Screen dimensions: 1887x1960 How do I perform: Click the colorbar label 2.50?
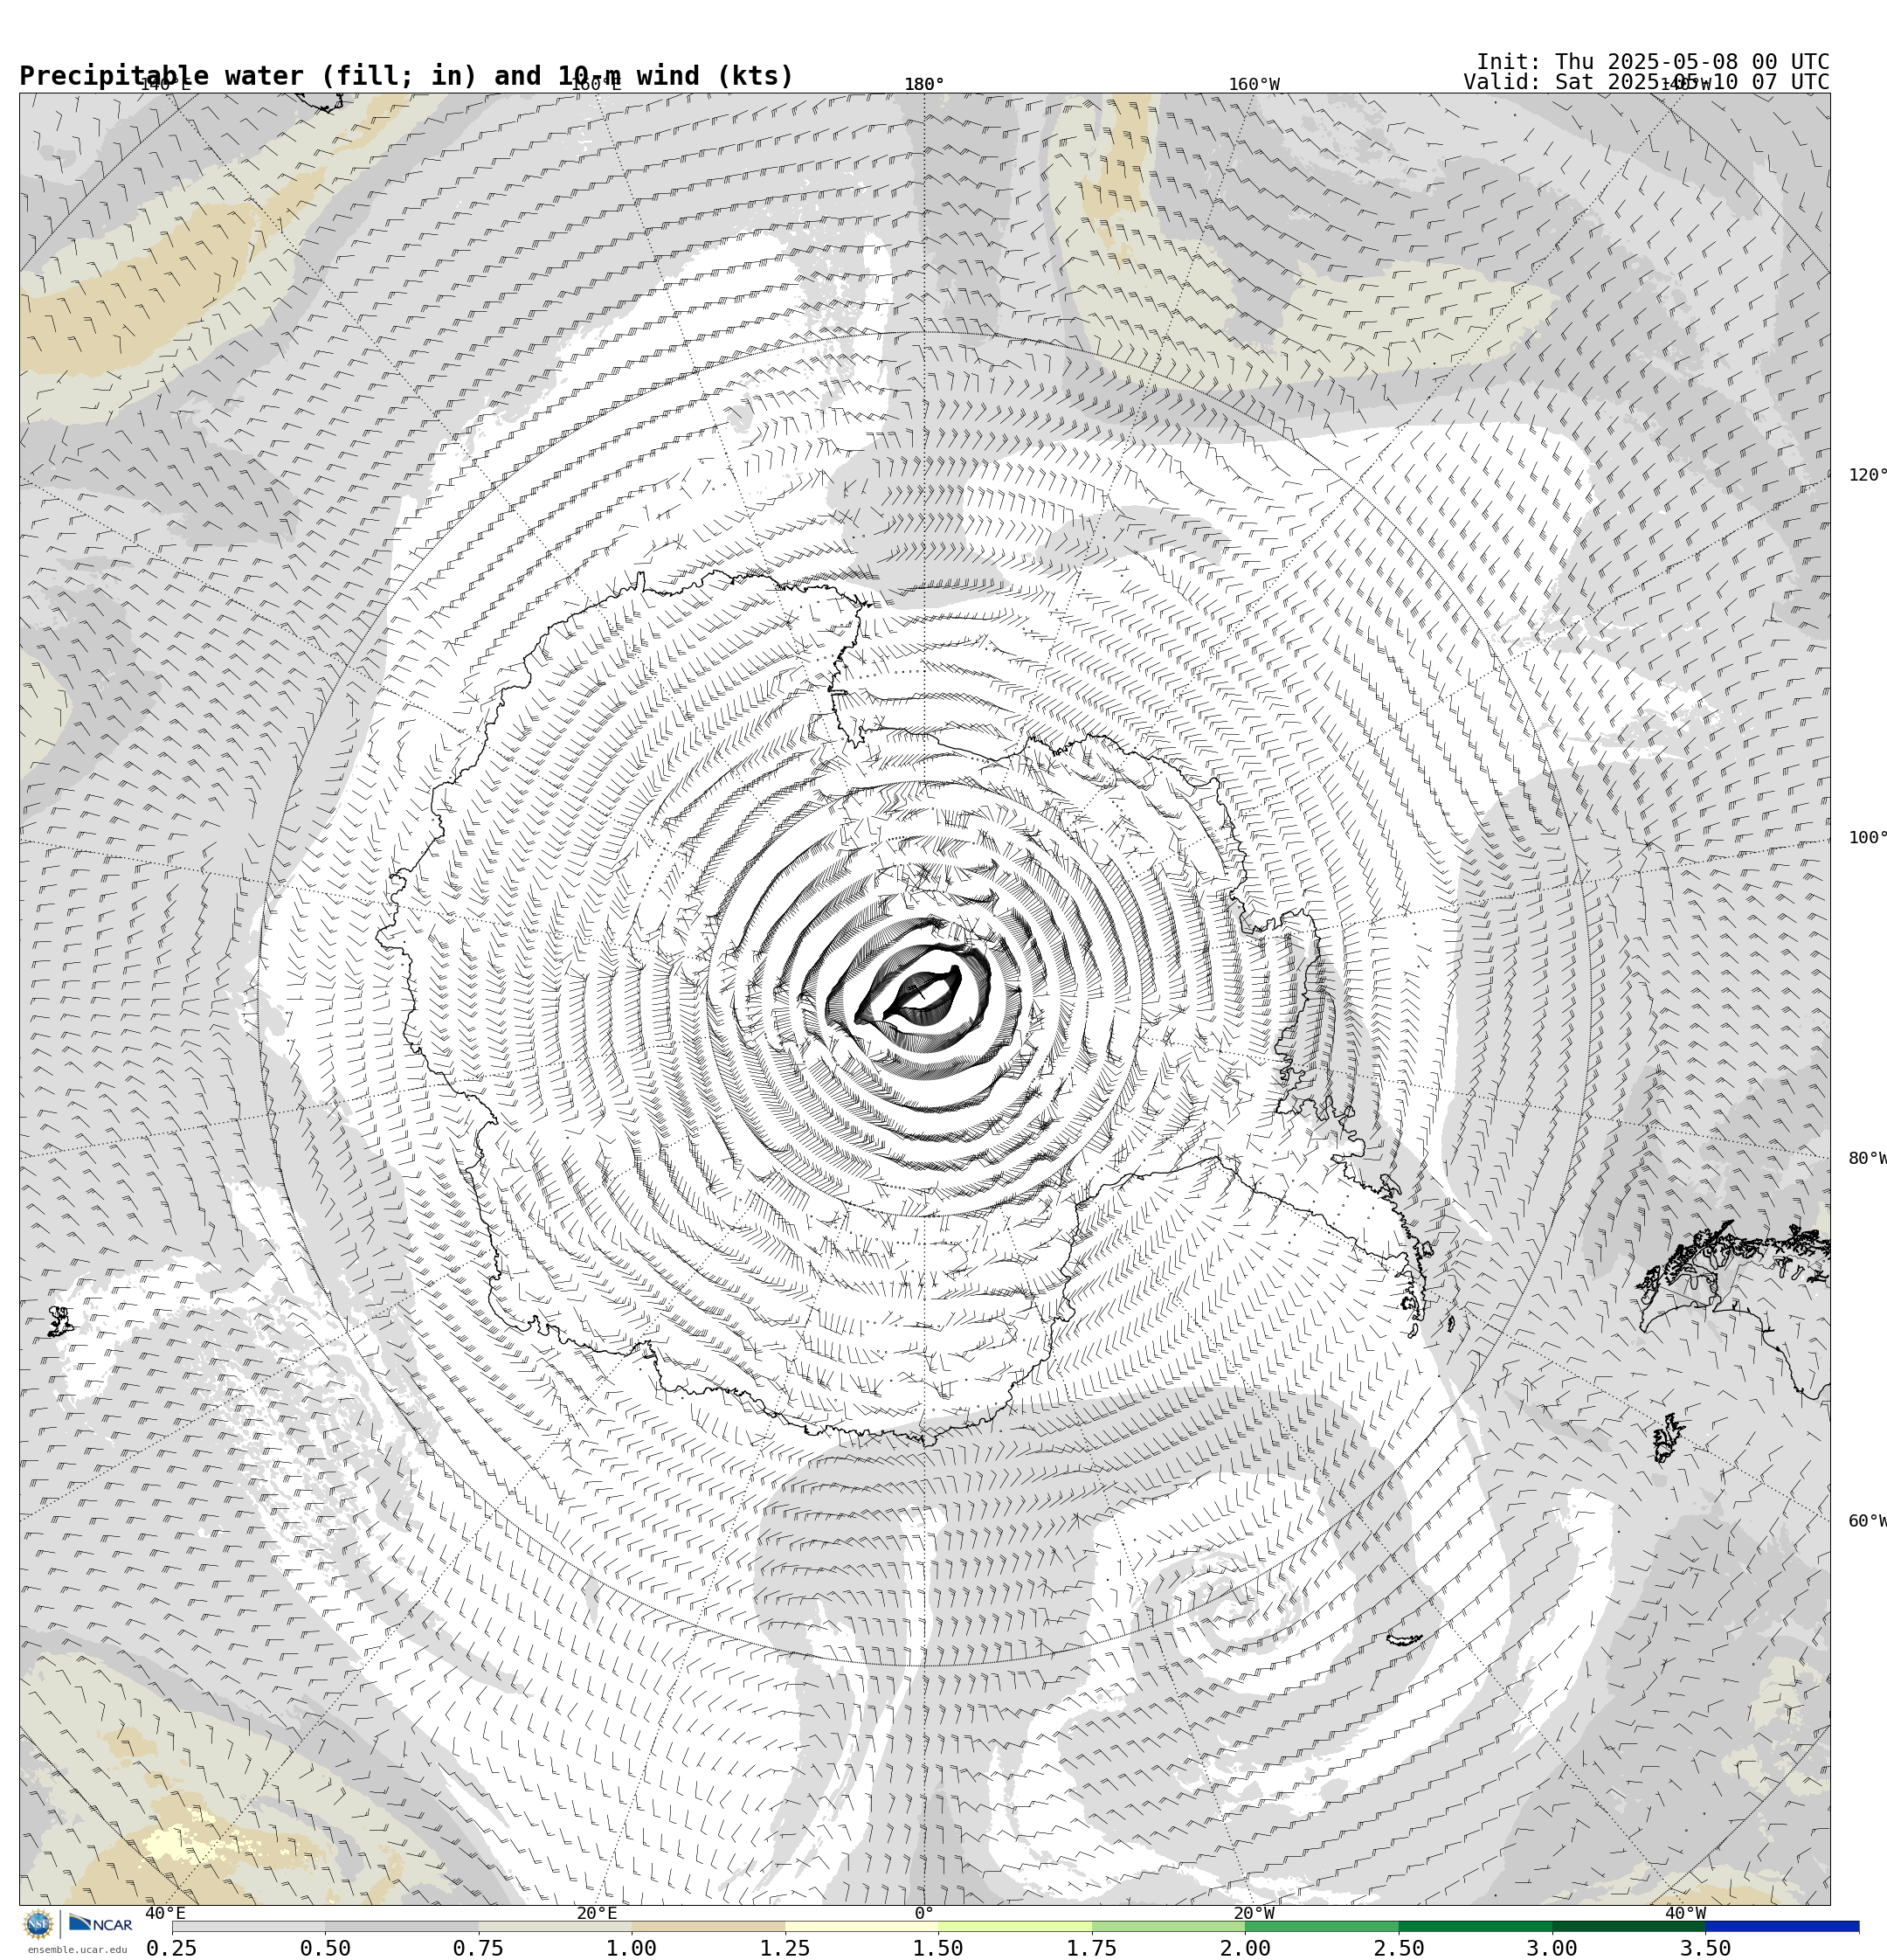pyautogui.click(x=1399, y=1948)
